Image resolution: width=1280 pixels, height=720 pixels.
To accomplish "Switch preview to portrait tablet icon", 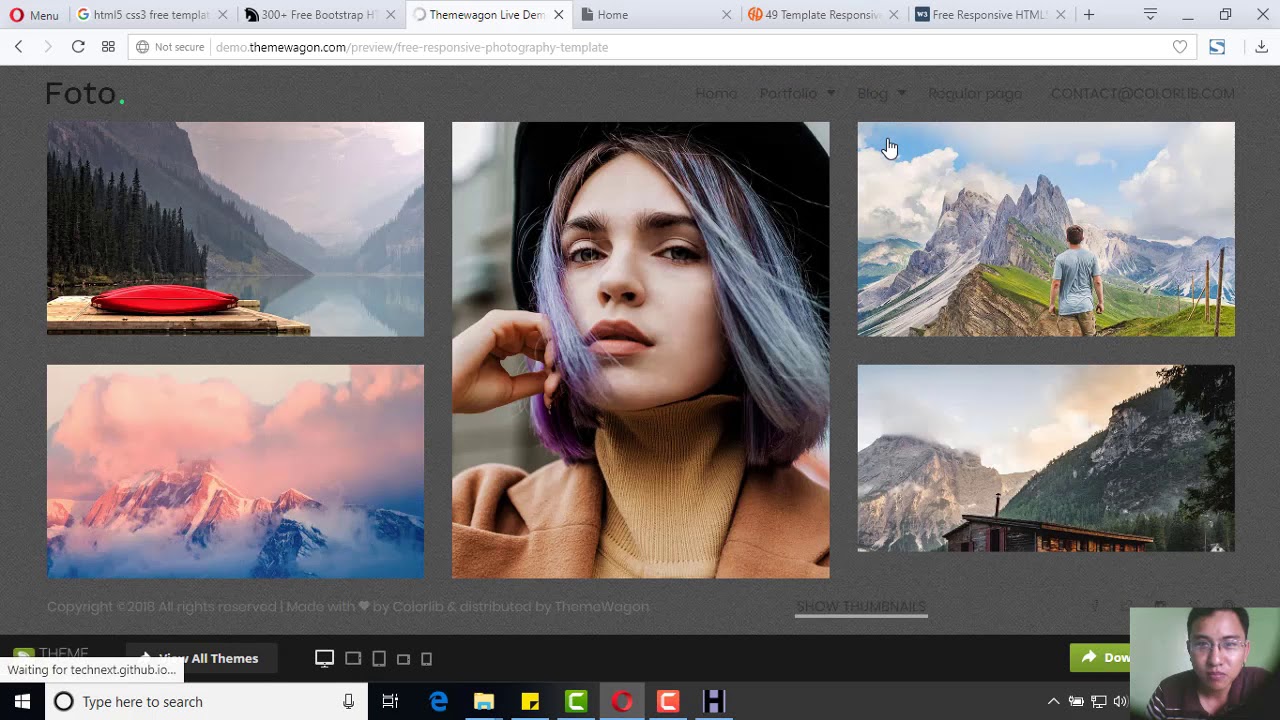I will click(379, 658).
